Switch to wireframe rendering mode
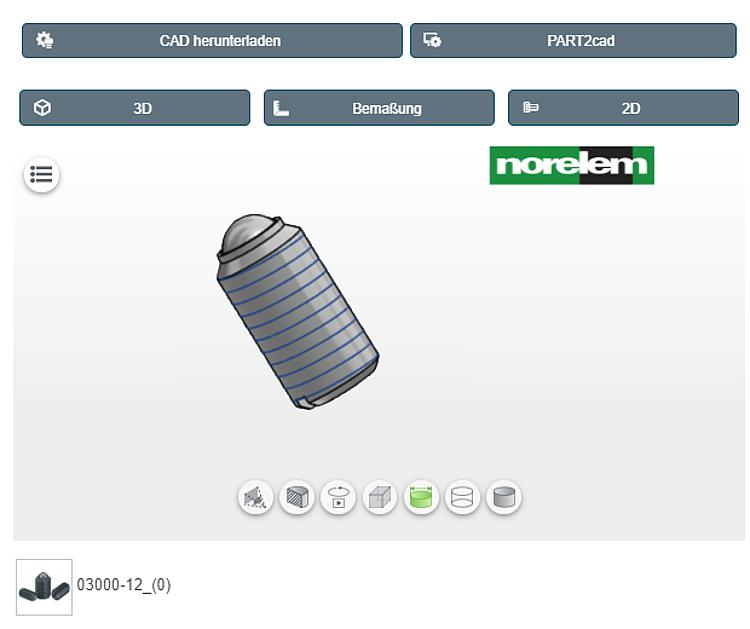 [x=463, y=497]
